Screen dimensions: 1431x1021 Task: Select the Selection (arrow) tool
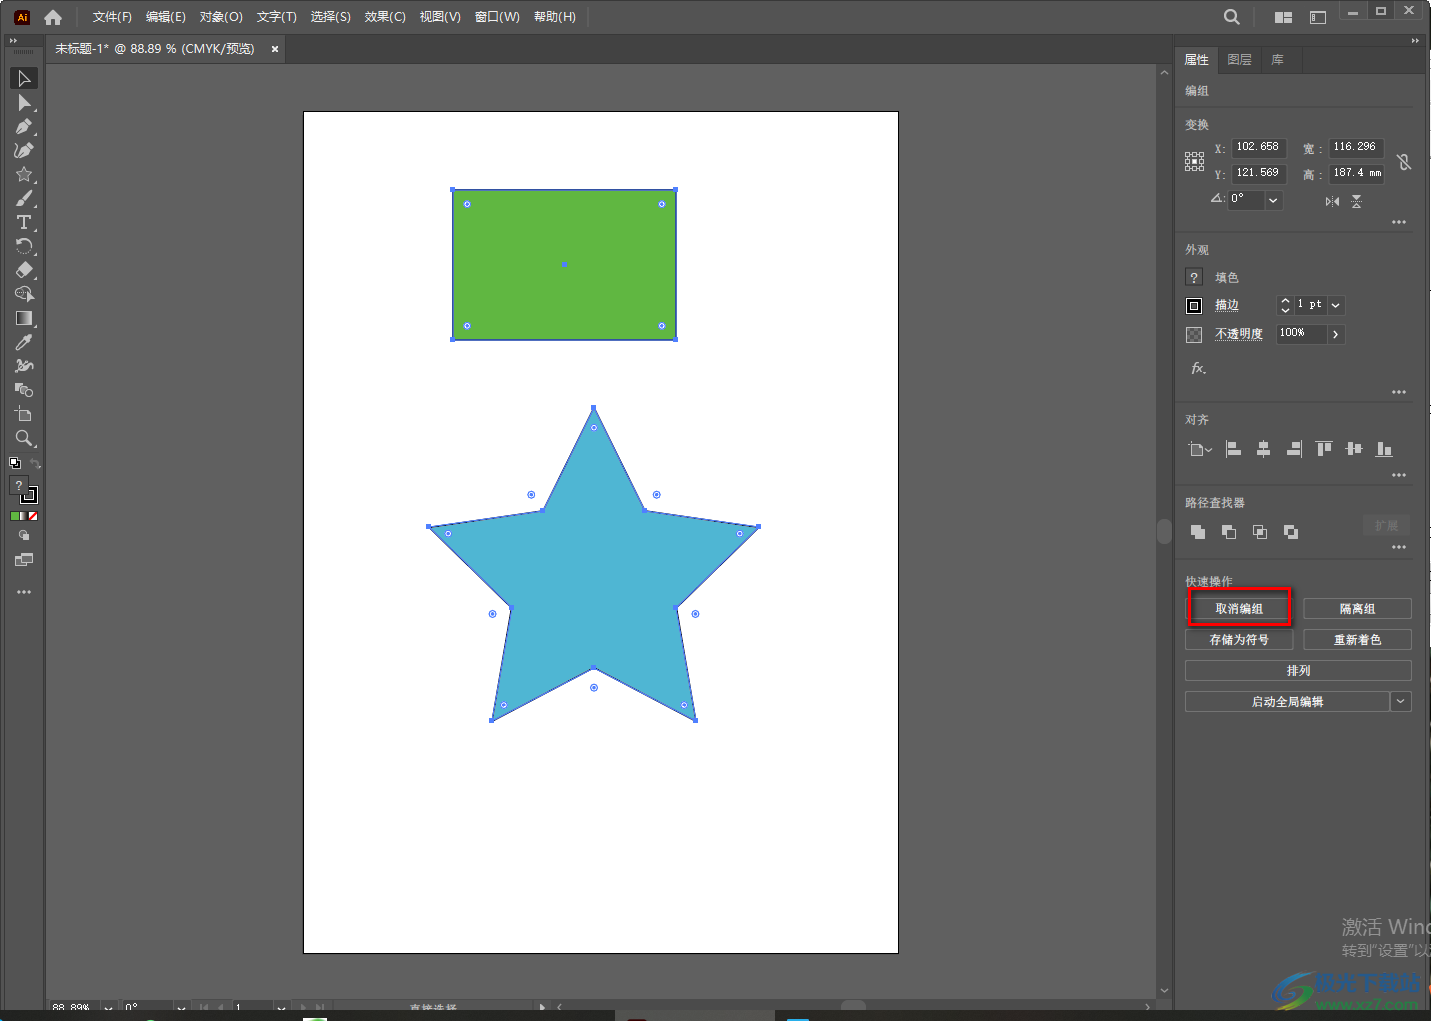pos(24,78)
